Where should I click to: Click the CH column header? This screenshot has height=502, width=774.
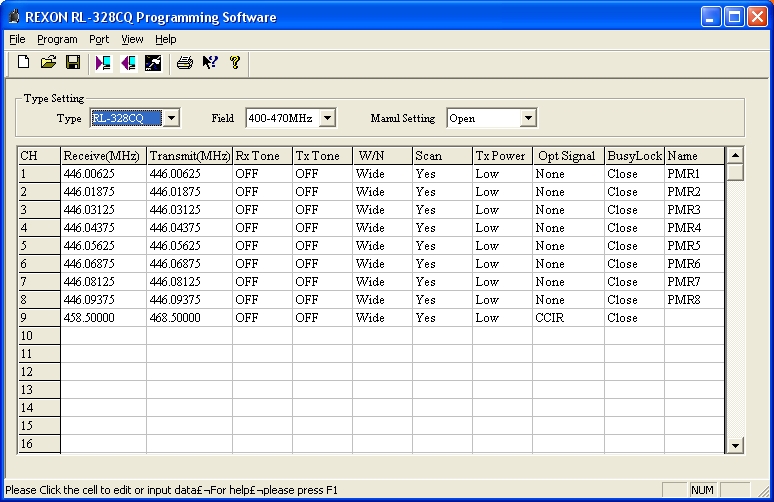click(39, 155)
